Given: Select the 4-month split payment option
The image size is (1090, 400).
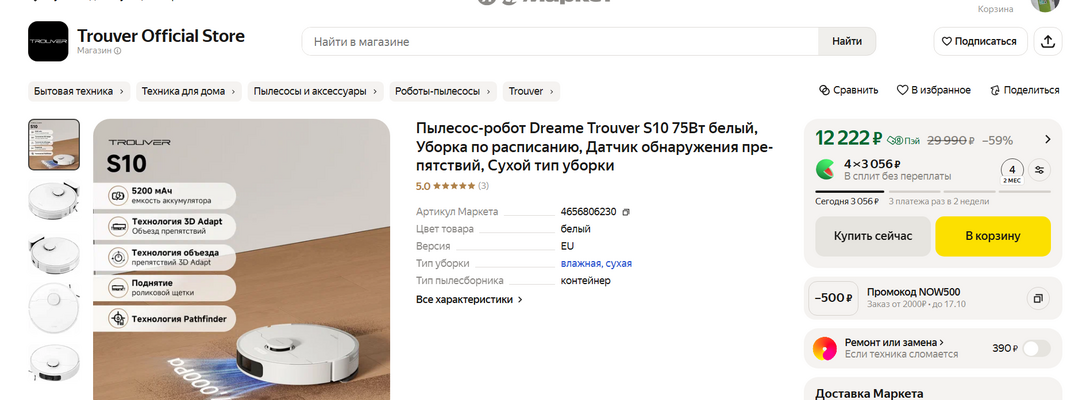Looking at the screenshot, I should tap(1012, 170).
